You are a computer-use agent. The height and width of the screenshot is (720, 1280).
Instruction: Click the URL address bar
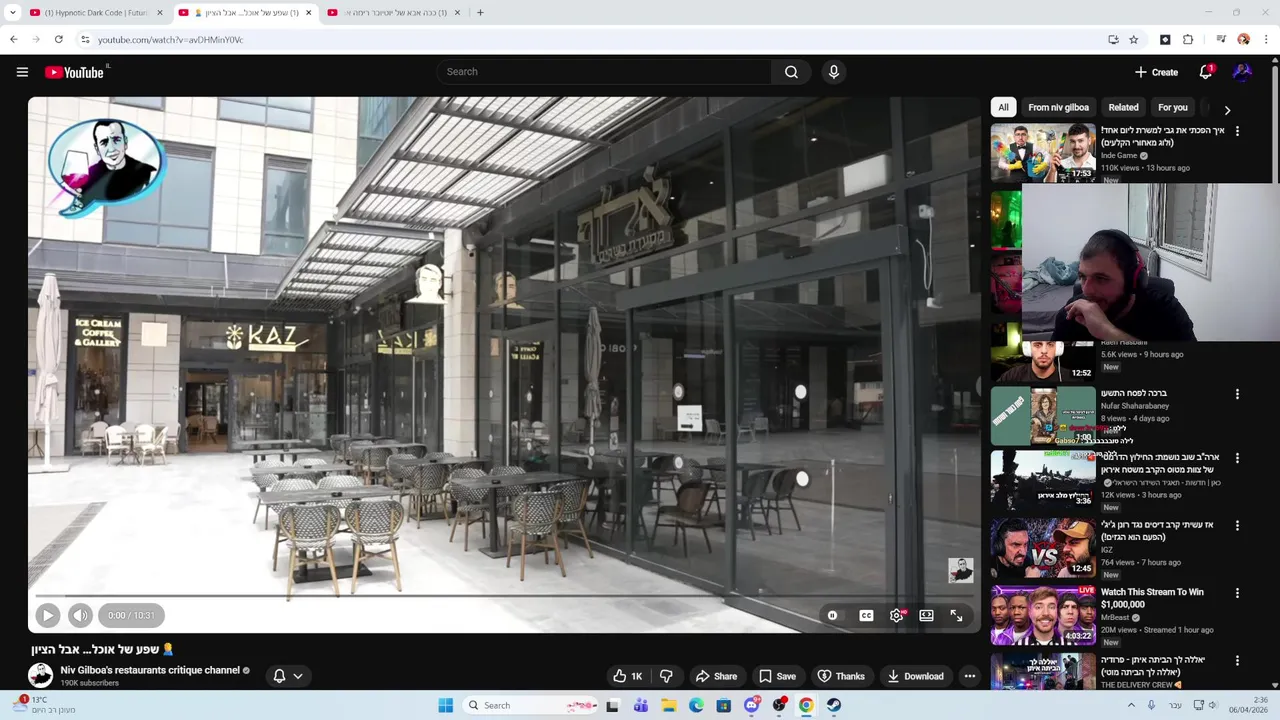[x=590, y=40]
